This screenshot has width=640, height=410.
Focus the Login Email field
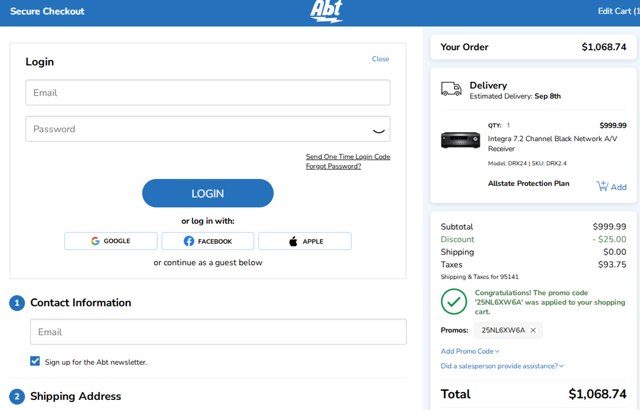[x=208, y=93]
